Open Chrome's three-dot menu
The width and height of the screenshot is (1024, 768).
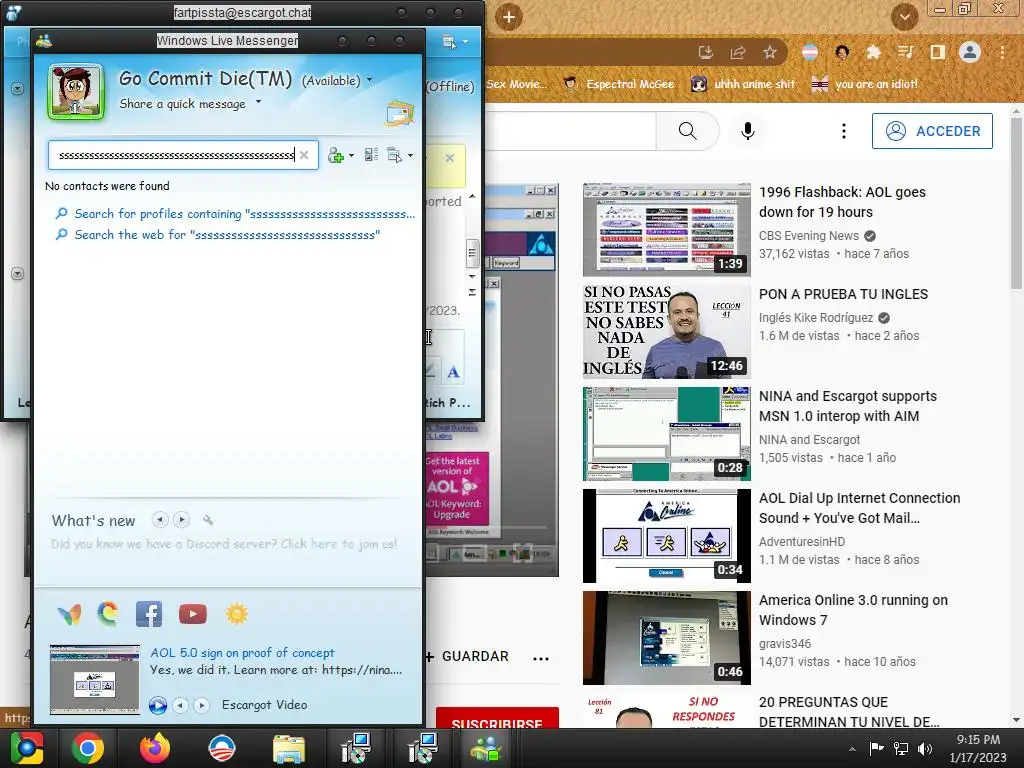(x=1002, y=52)
